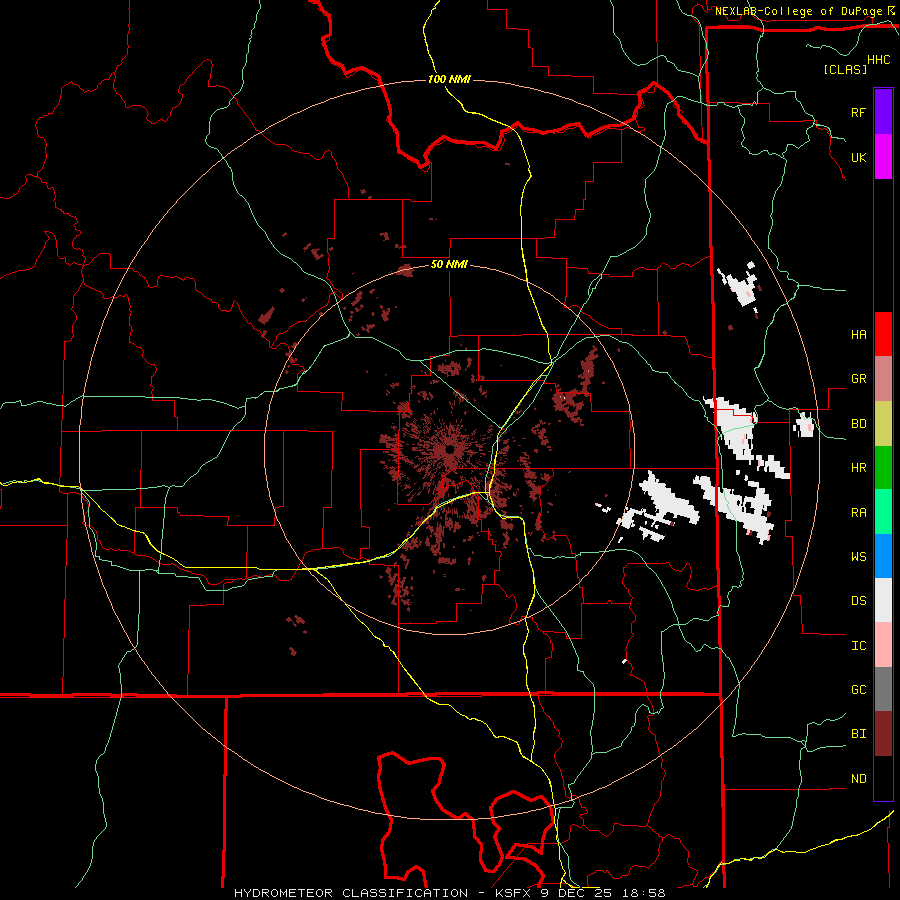Click the WS legend label
The width and height of the screenshot is (900, 900).
coord(858,557)
